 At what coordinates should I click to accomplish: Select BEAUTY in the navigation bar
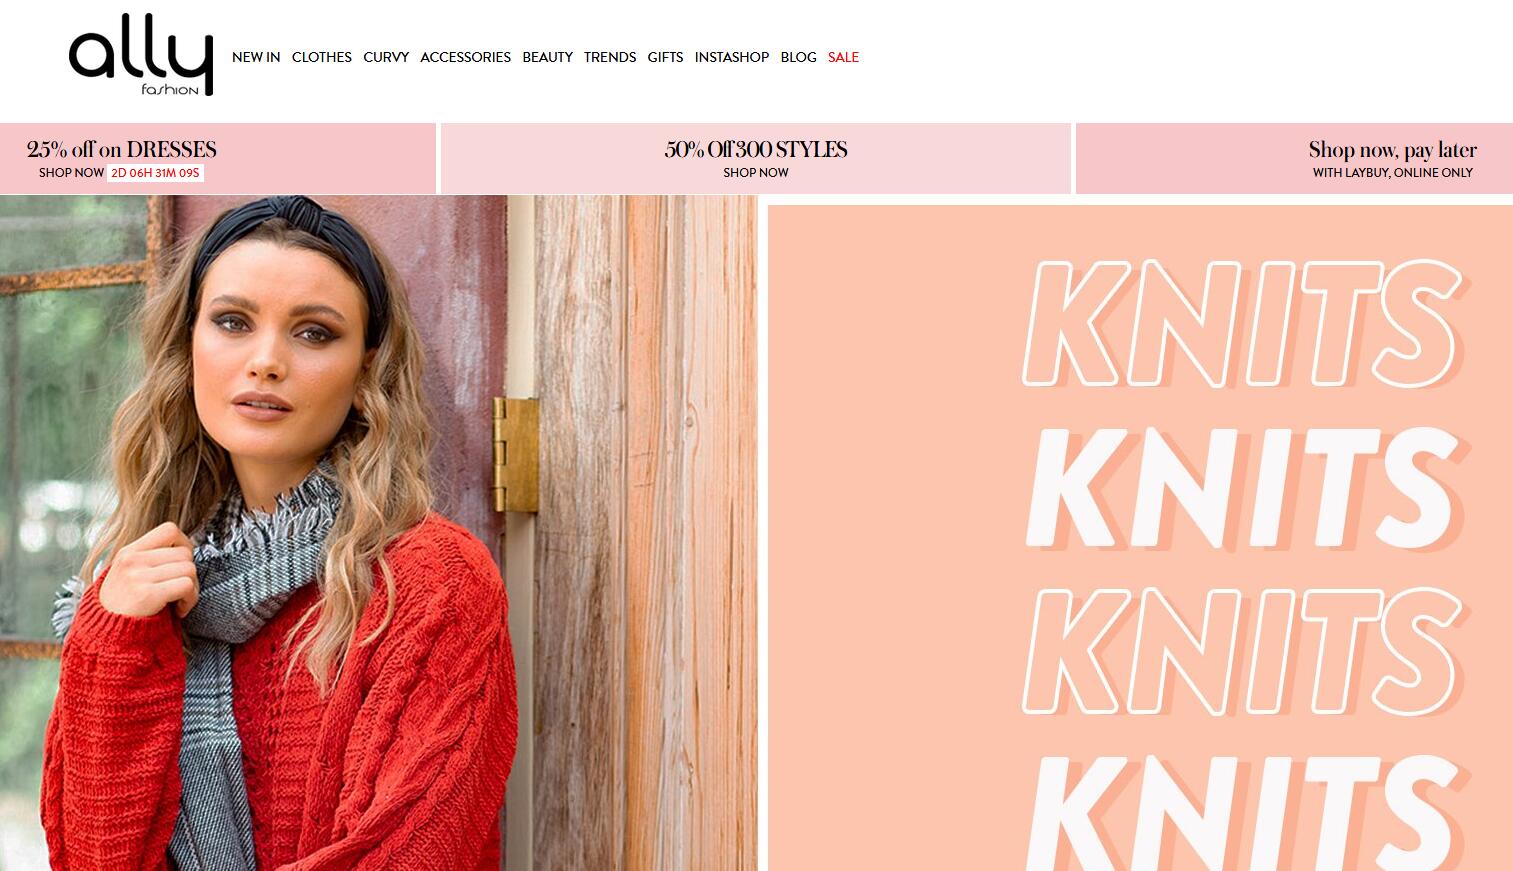click(548, 57)
